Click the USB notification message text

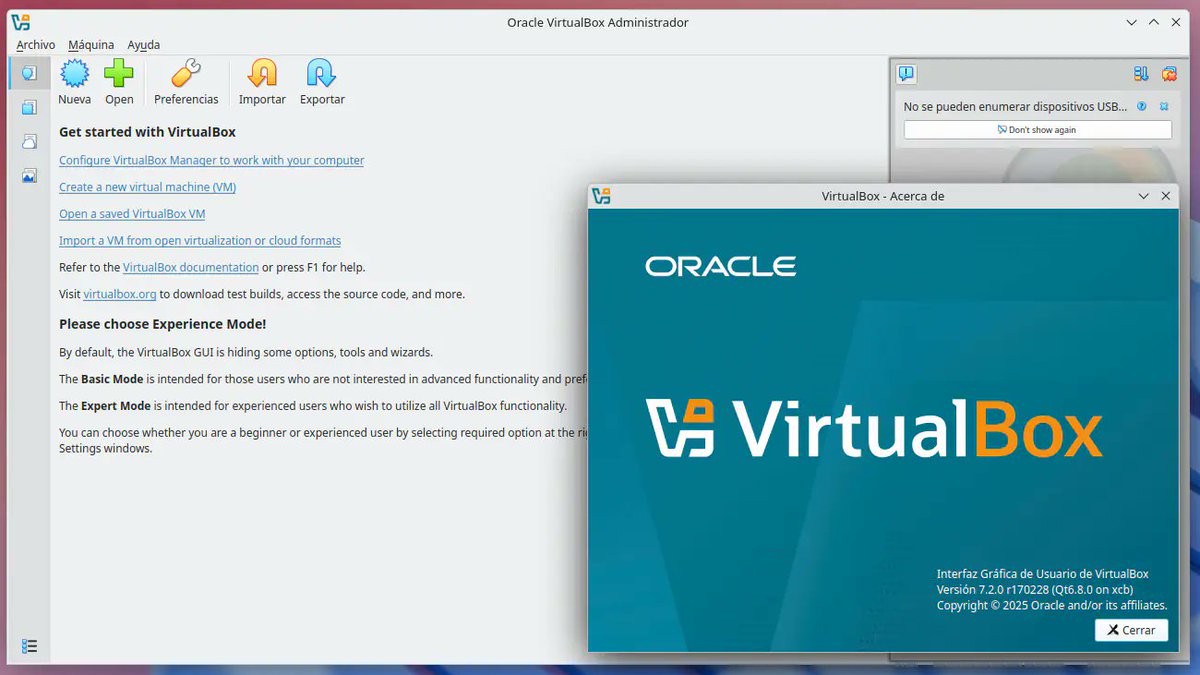(1015, 106)
